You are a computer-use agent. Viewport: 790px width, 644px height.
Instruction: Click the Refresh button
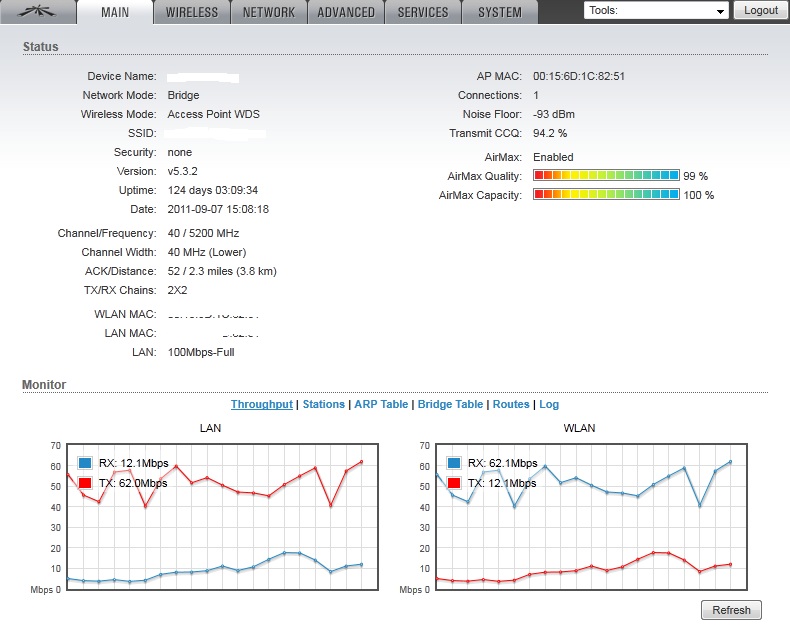[x=731, y=610]
